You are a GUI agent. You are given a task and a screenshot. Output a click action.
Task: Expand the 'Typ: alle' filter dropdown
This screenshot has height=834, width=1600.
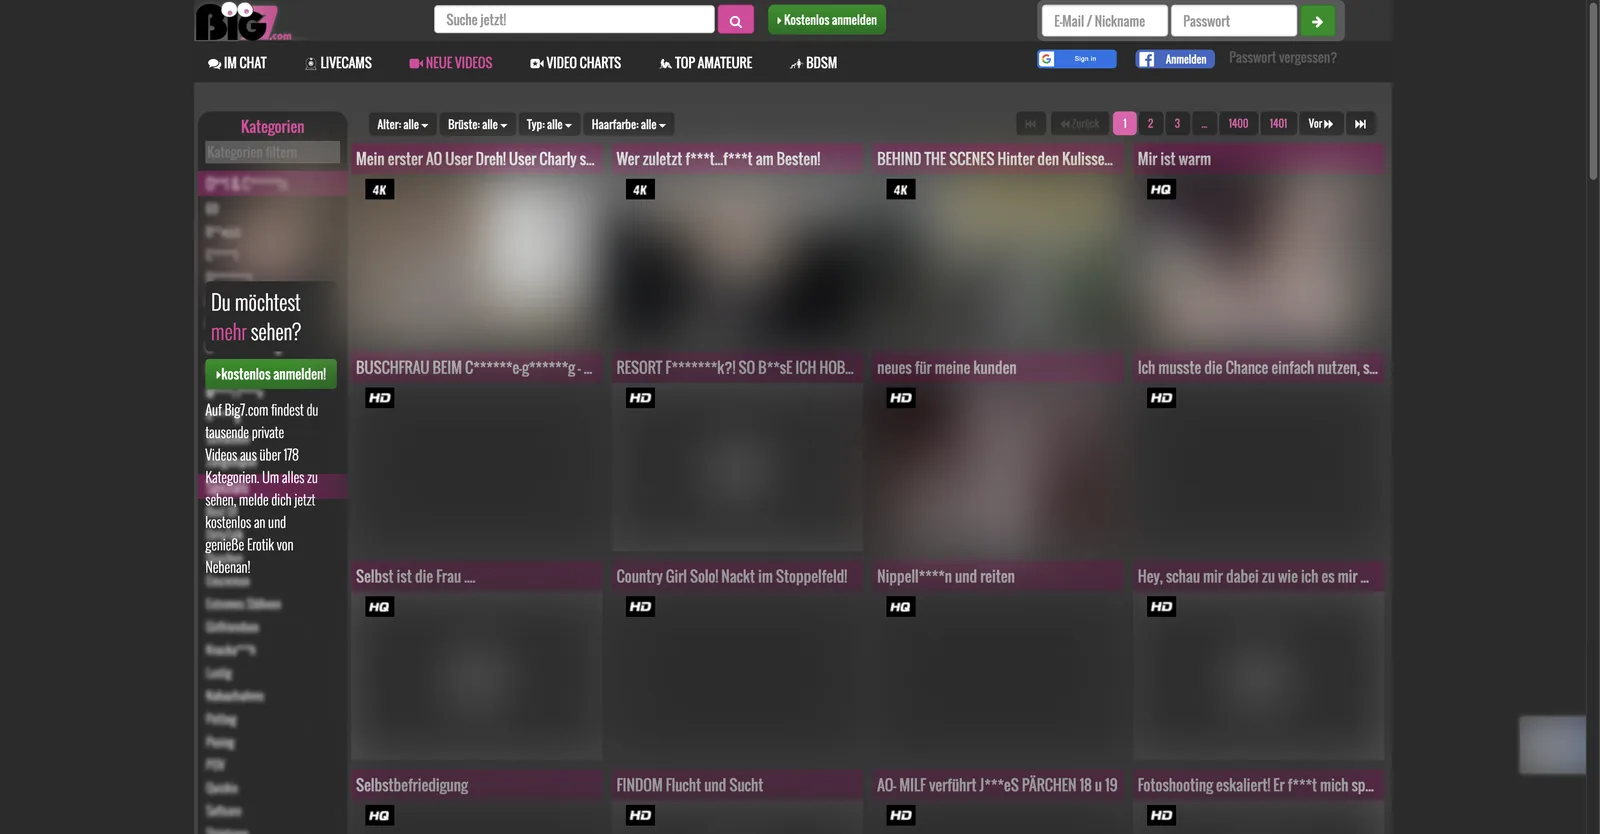click(549, 125)
